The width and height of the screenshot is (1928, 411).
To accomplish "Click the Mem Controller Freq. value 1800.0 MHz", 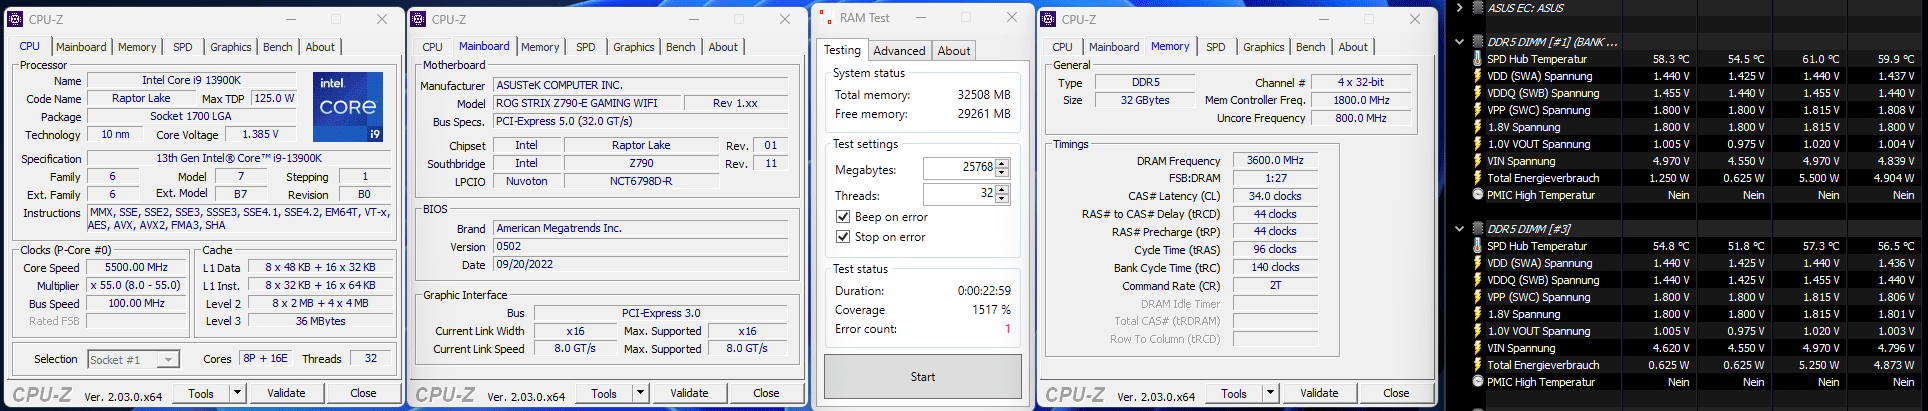I will click(x=1361, y=100).
